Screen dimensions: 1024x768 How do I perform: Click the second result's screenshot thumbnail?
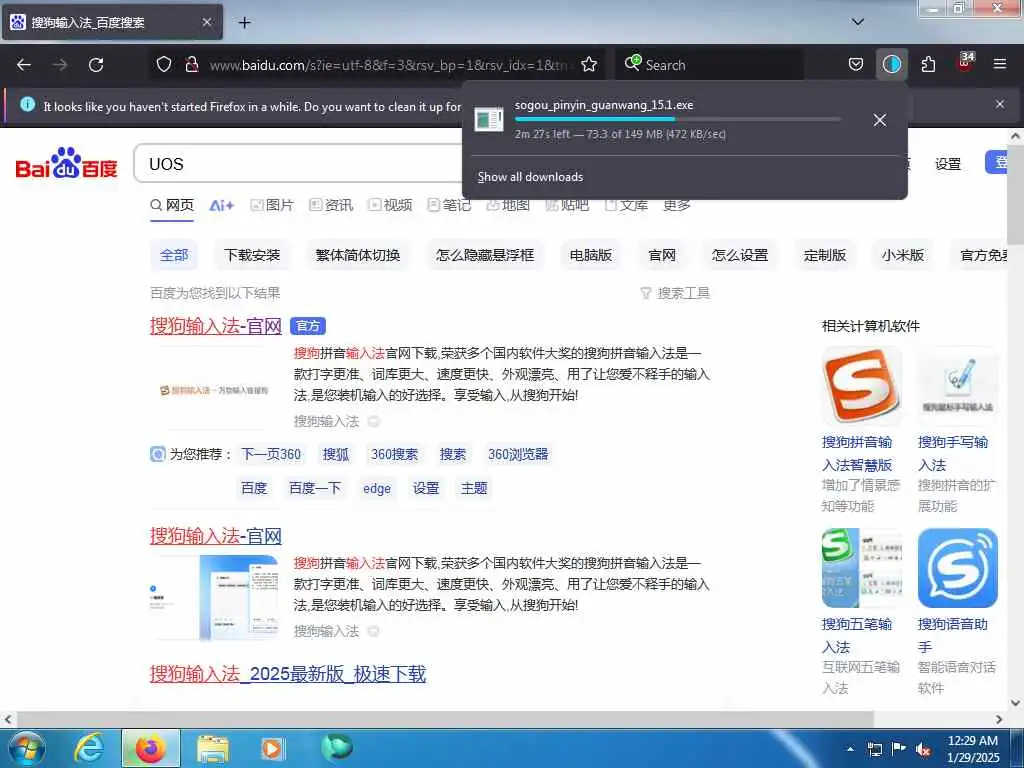pos(214,598)
